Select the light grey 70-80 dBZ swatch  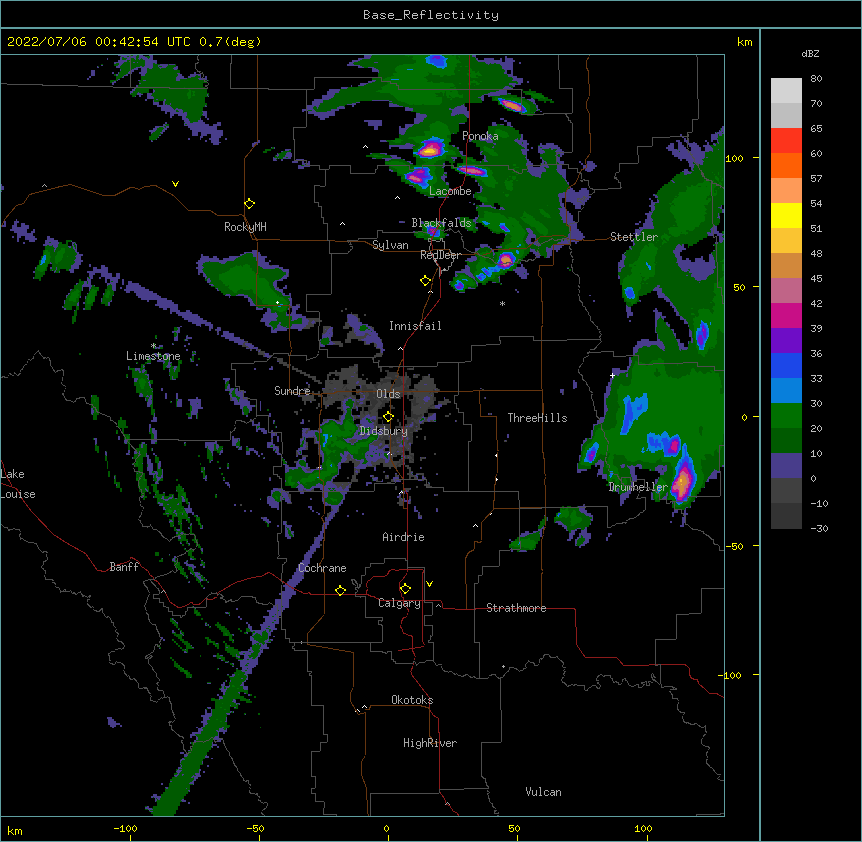pyautogui.click(x=786, y=91)
